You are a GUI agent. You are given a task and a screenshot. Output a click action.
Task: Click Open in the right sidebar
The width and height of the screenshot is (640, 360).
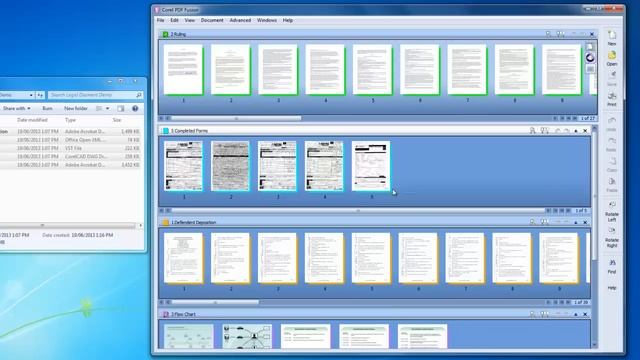pos(611,58)
